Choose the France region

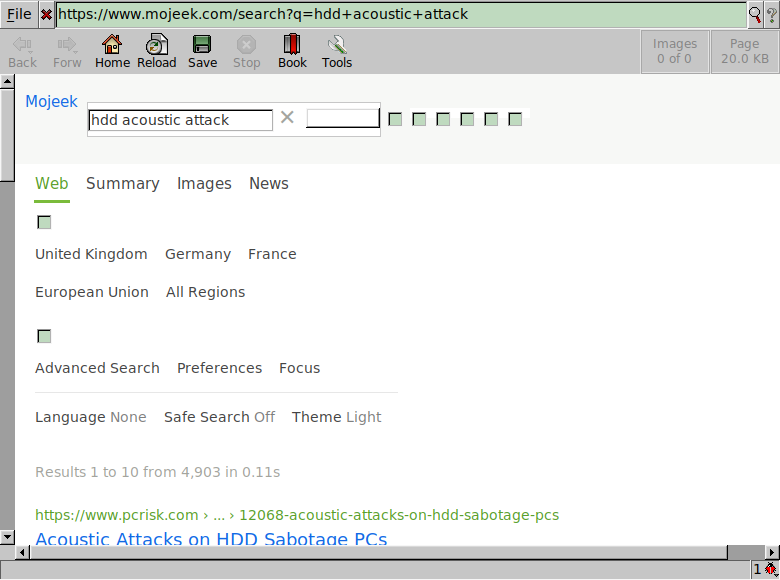(272, 254)
